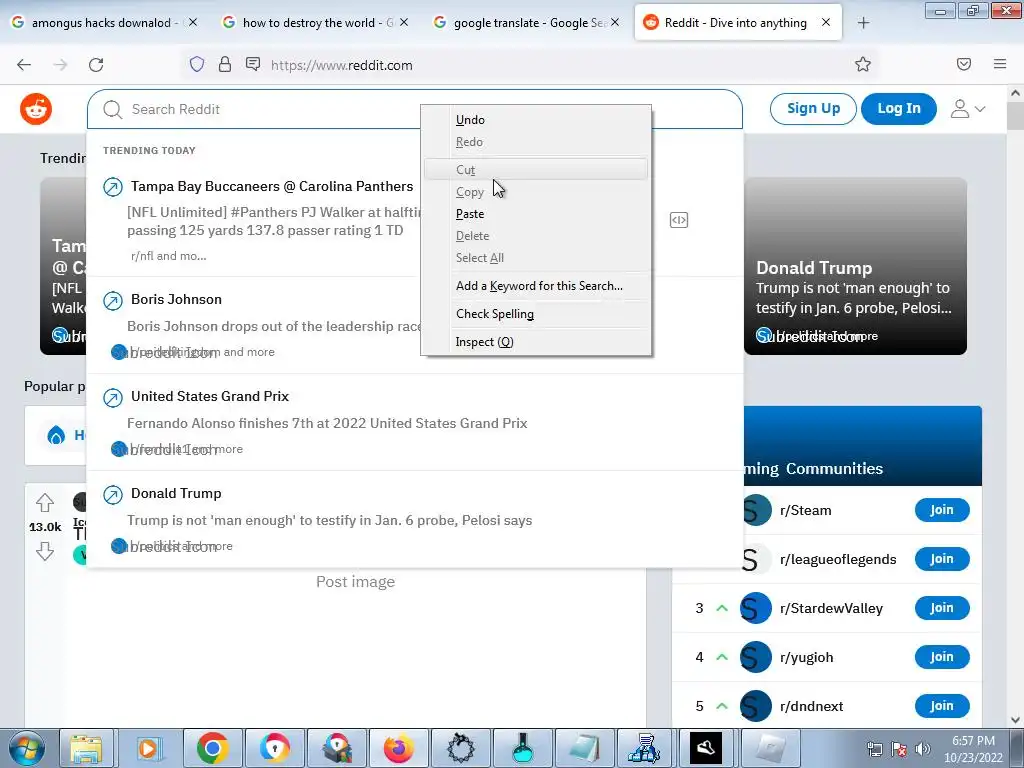Click the r/StardewValley community avatar
Screen dimensions: 1024x768
pyautogui.click(x=756, y=608)
